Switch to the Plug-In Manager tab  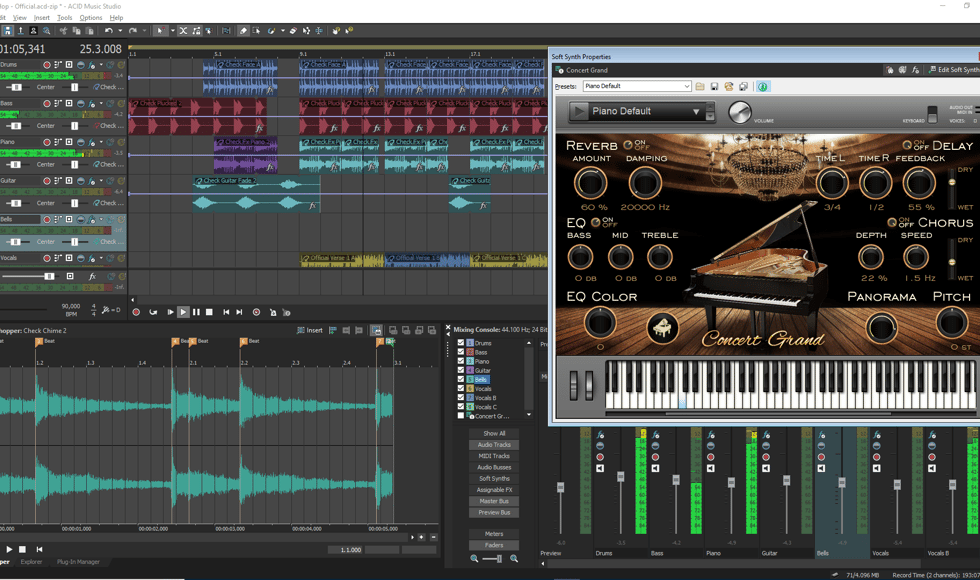79,562
